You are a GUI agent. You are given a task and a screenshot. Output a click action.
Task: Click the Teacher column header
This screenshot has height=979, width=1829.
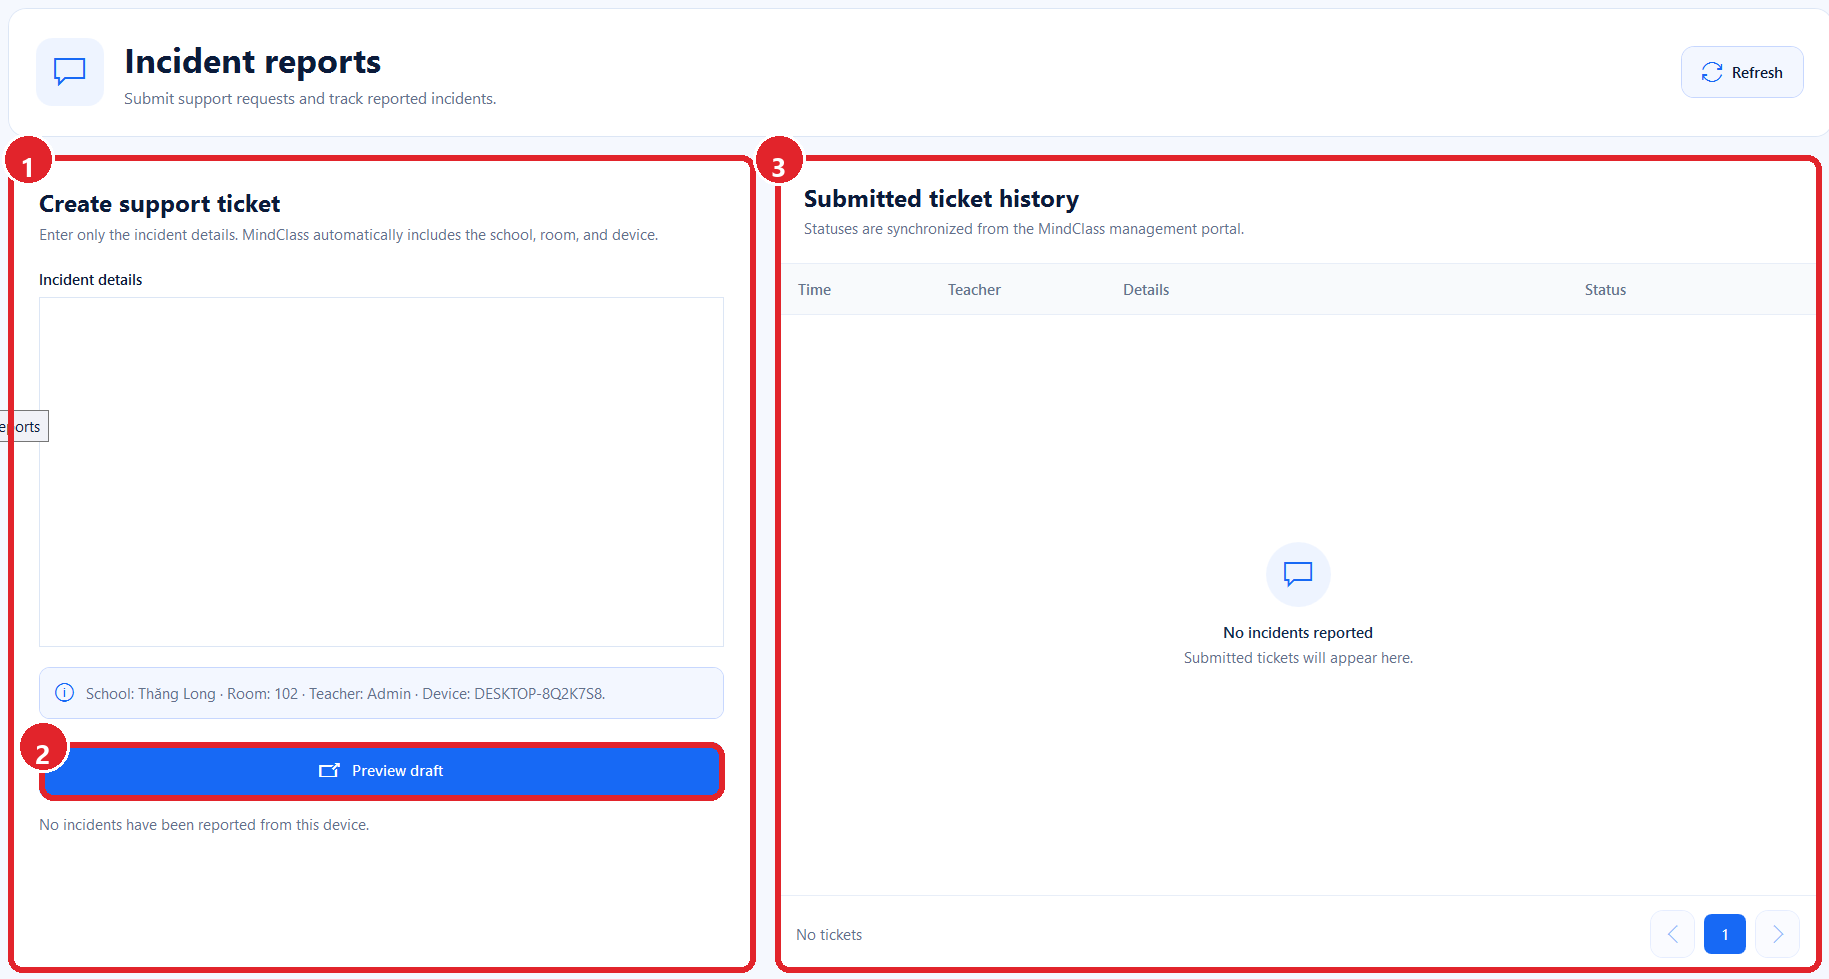pos(974,290)
